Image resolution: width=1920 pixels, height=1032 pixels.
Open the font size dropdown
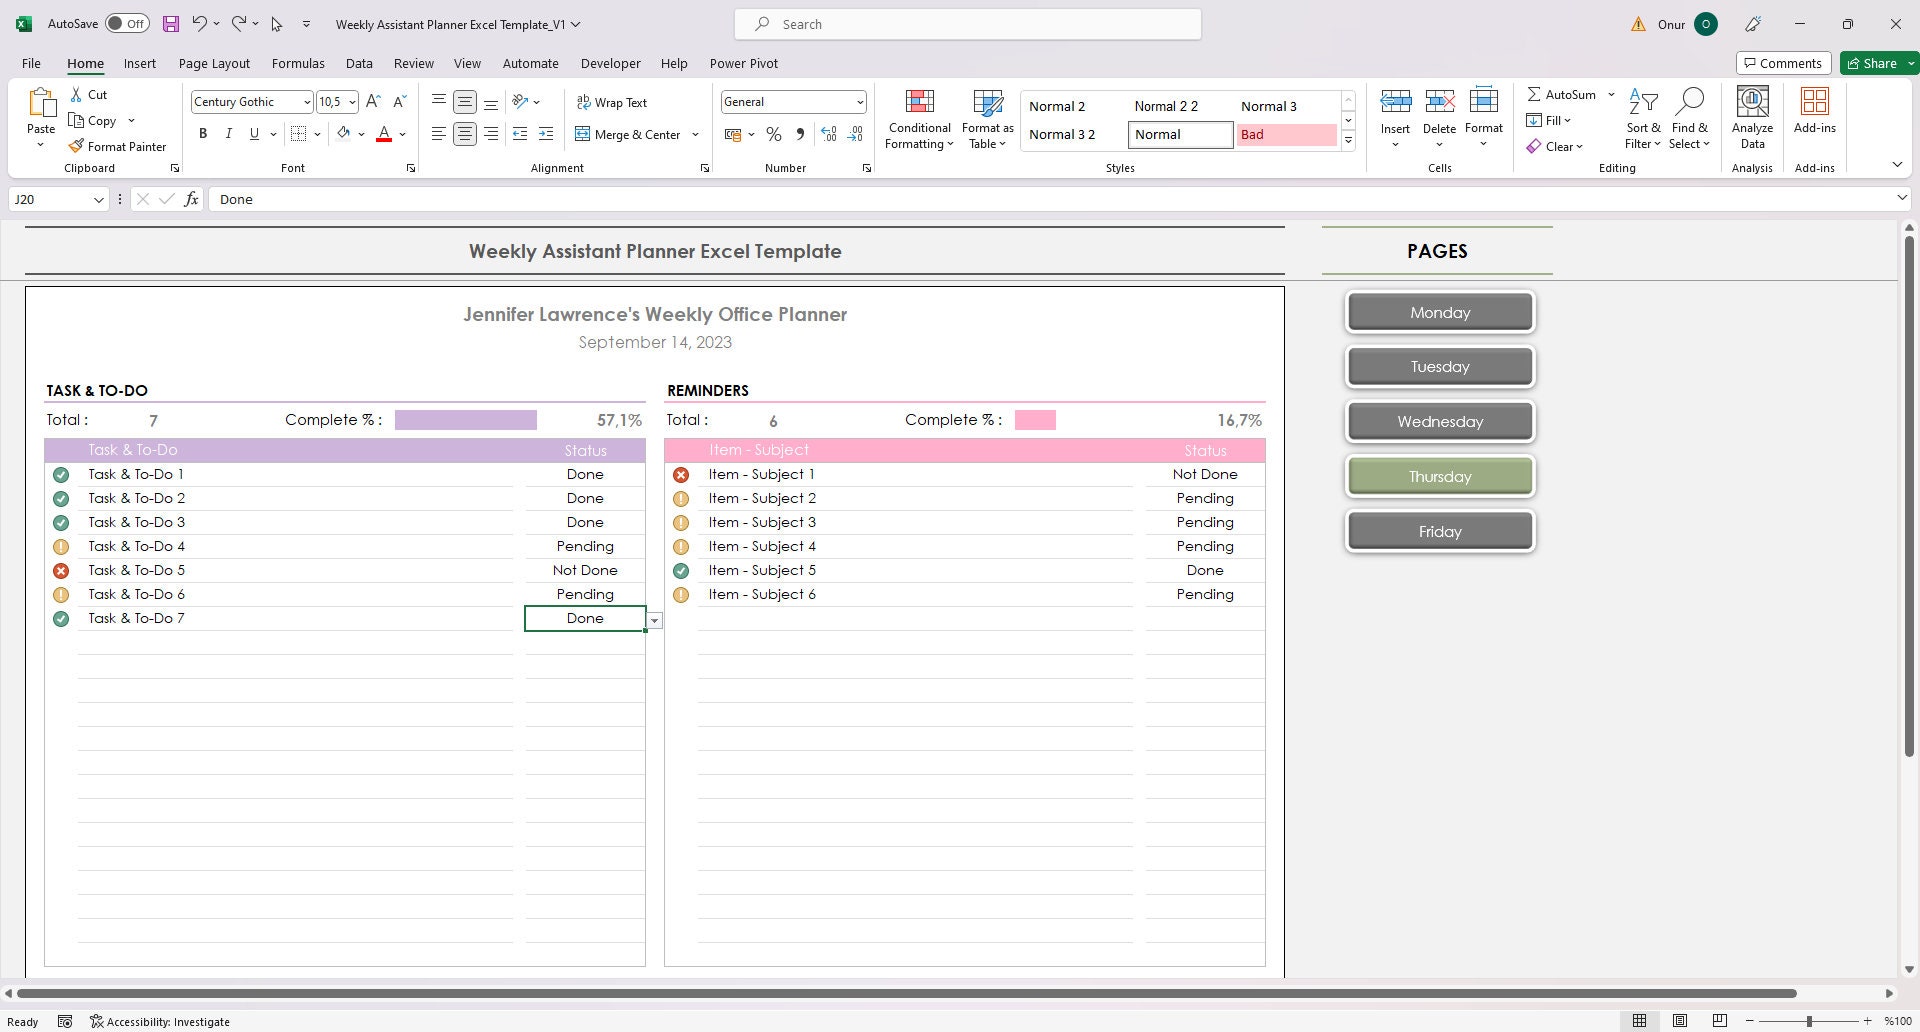pyautogui.click(x=351, y=101)
